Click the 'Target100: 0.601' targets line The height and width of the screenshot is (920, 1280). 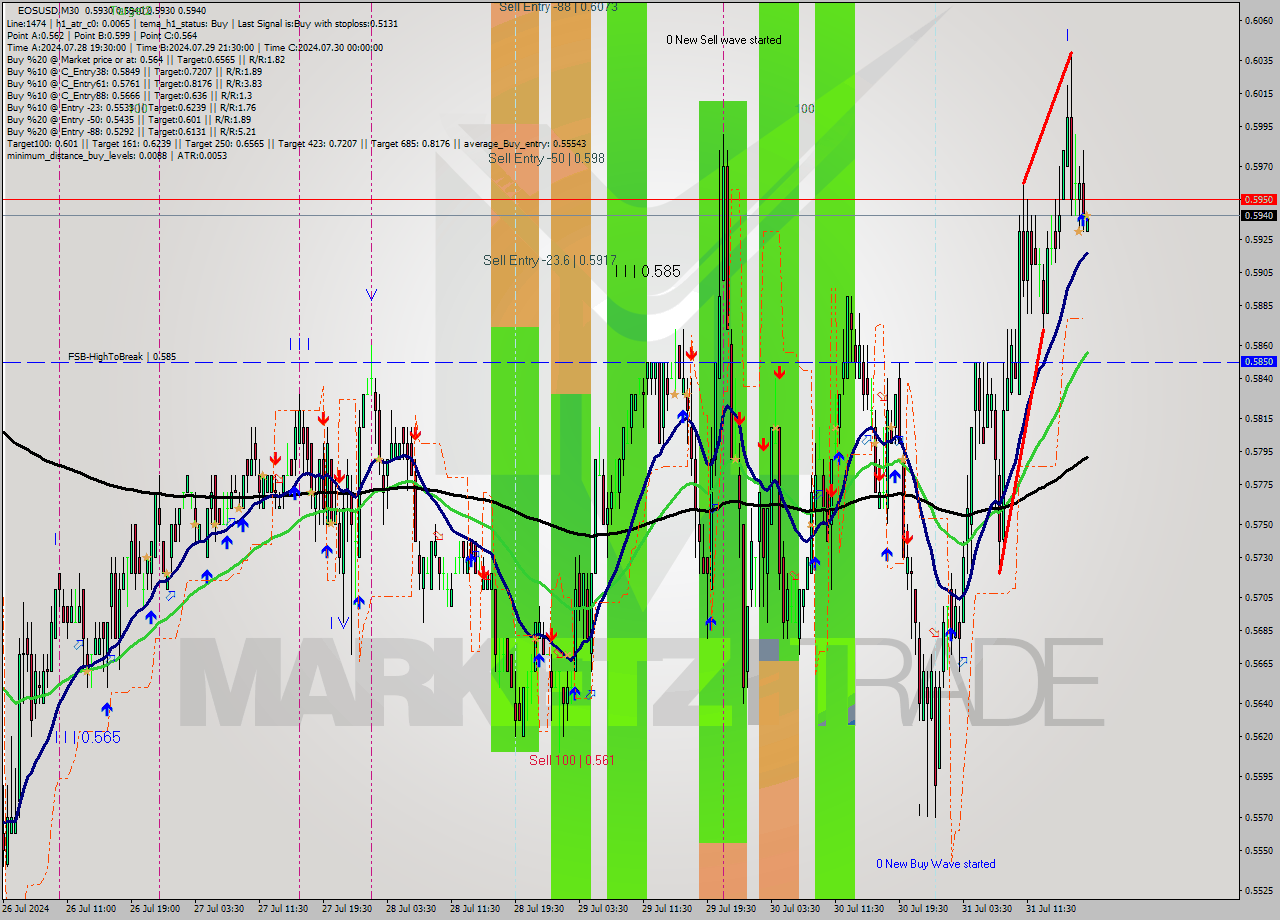pos(296,144)
